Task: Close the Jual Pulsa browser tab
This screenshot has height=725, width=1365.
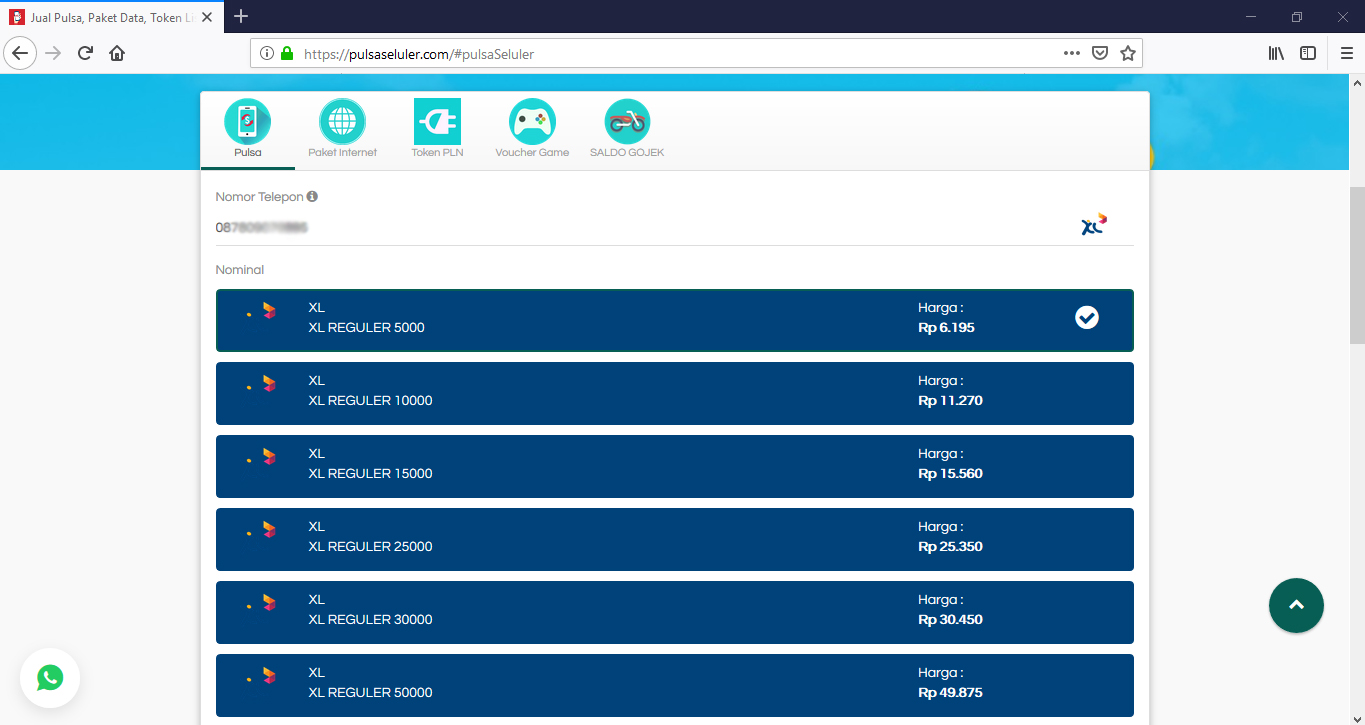Action: [x=206, y=17]
